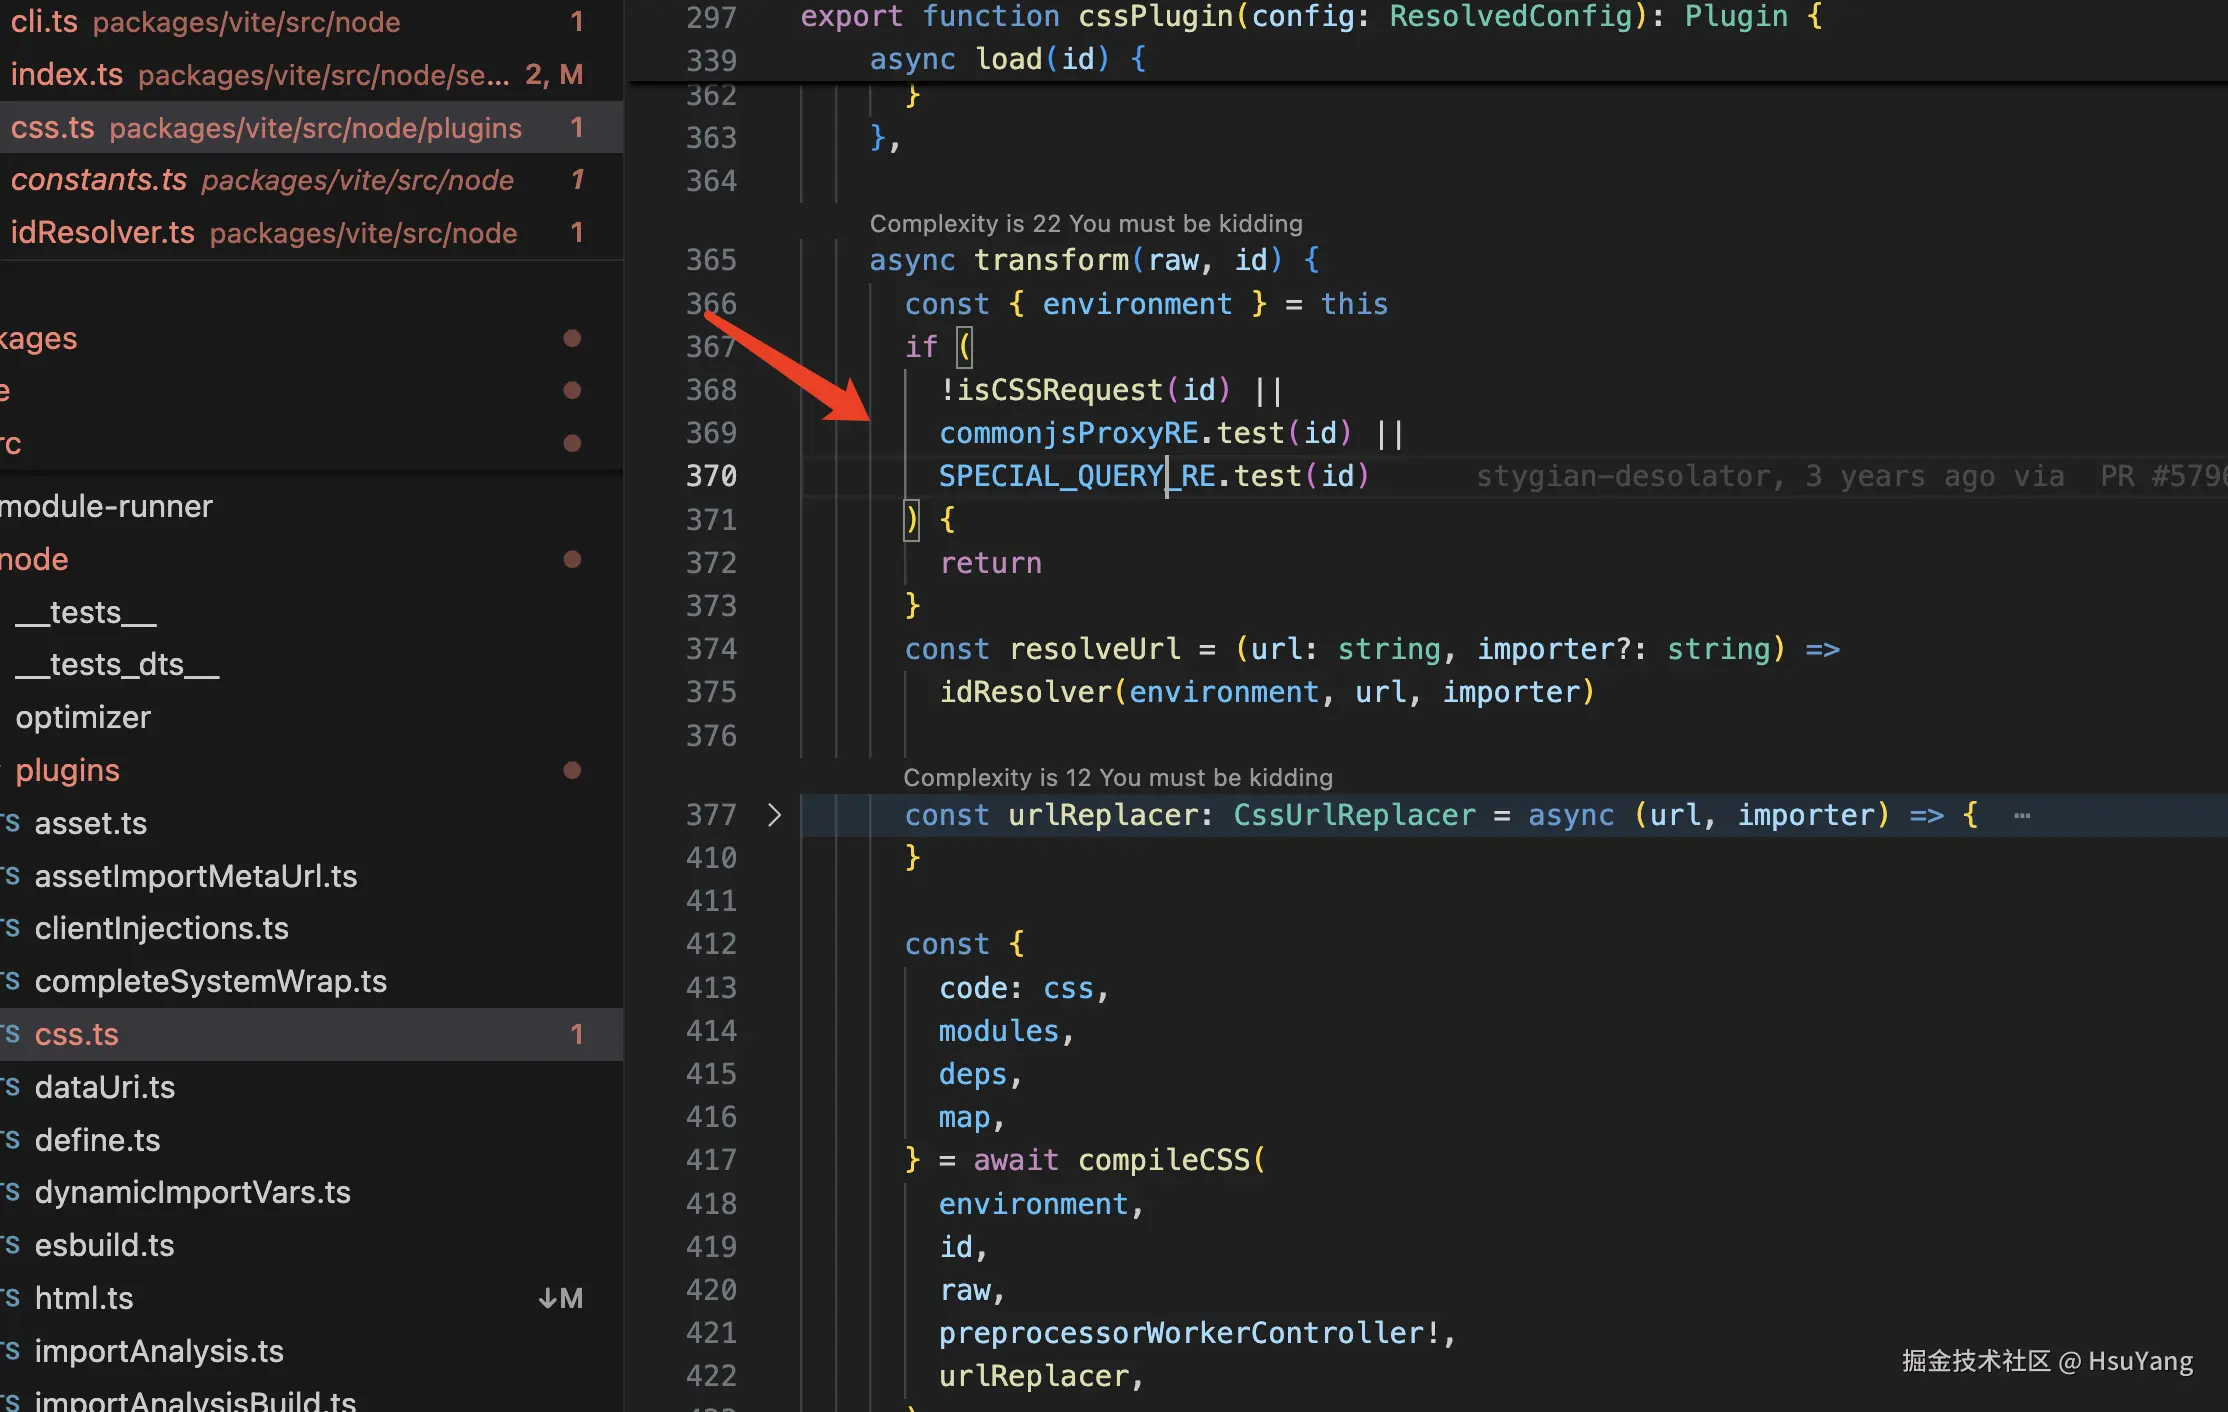Click the git status badge on html.ts
The image size is (2228, 1412).
561,1298
